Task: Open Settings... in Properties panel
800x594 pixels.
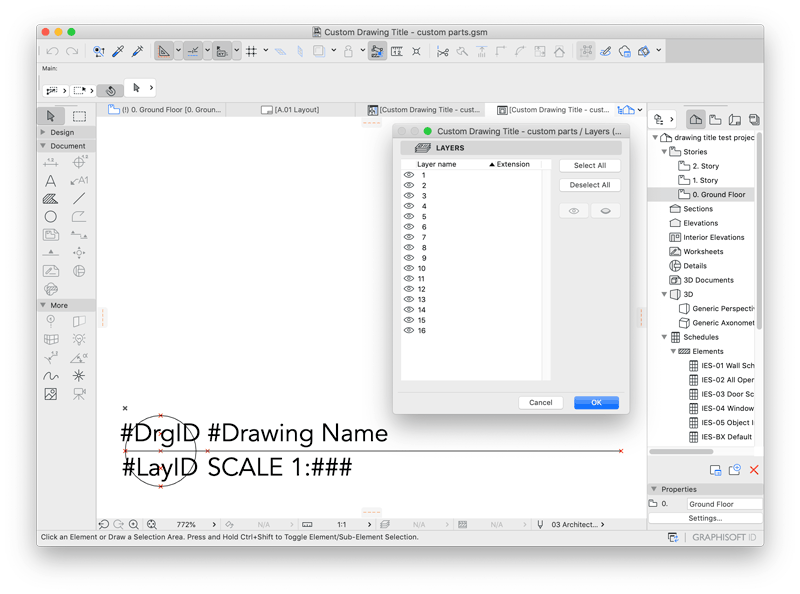Action: [706, 518]
